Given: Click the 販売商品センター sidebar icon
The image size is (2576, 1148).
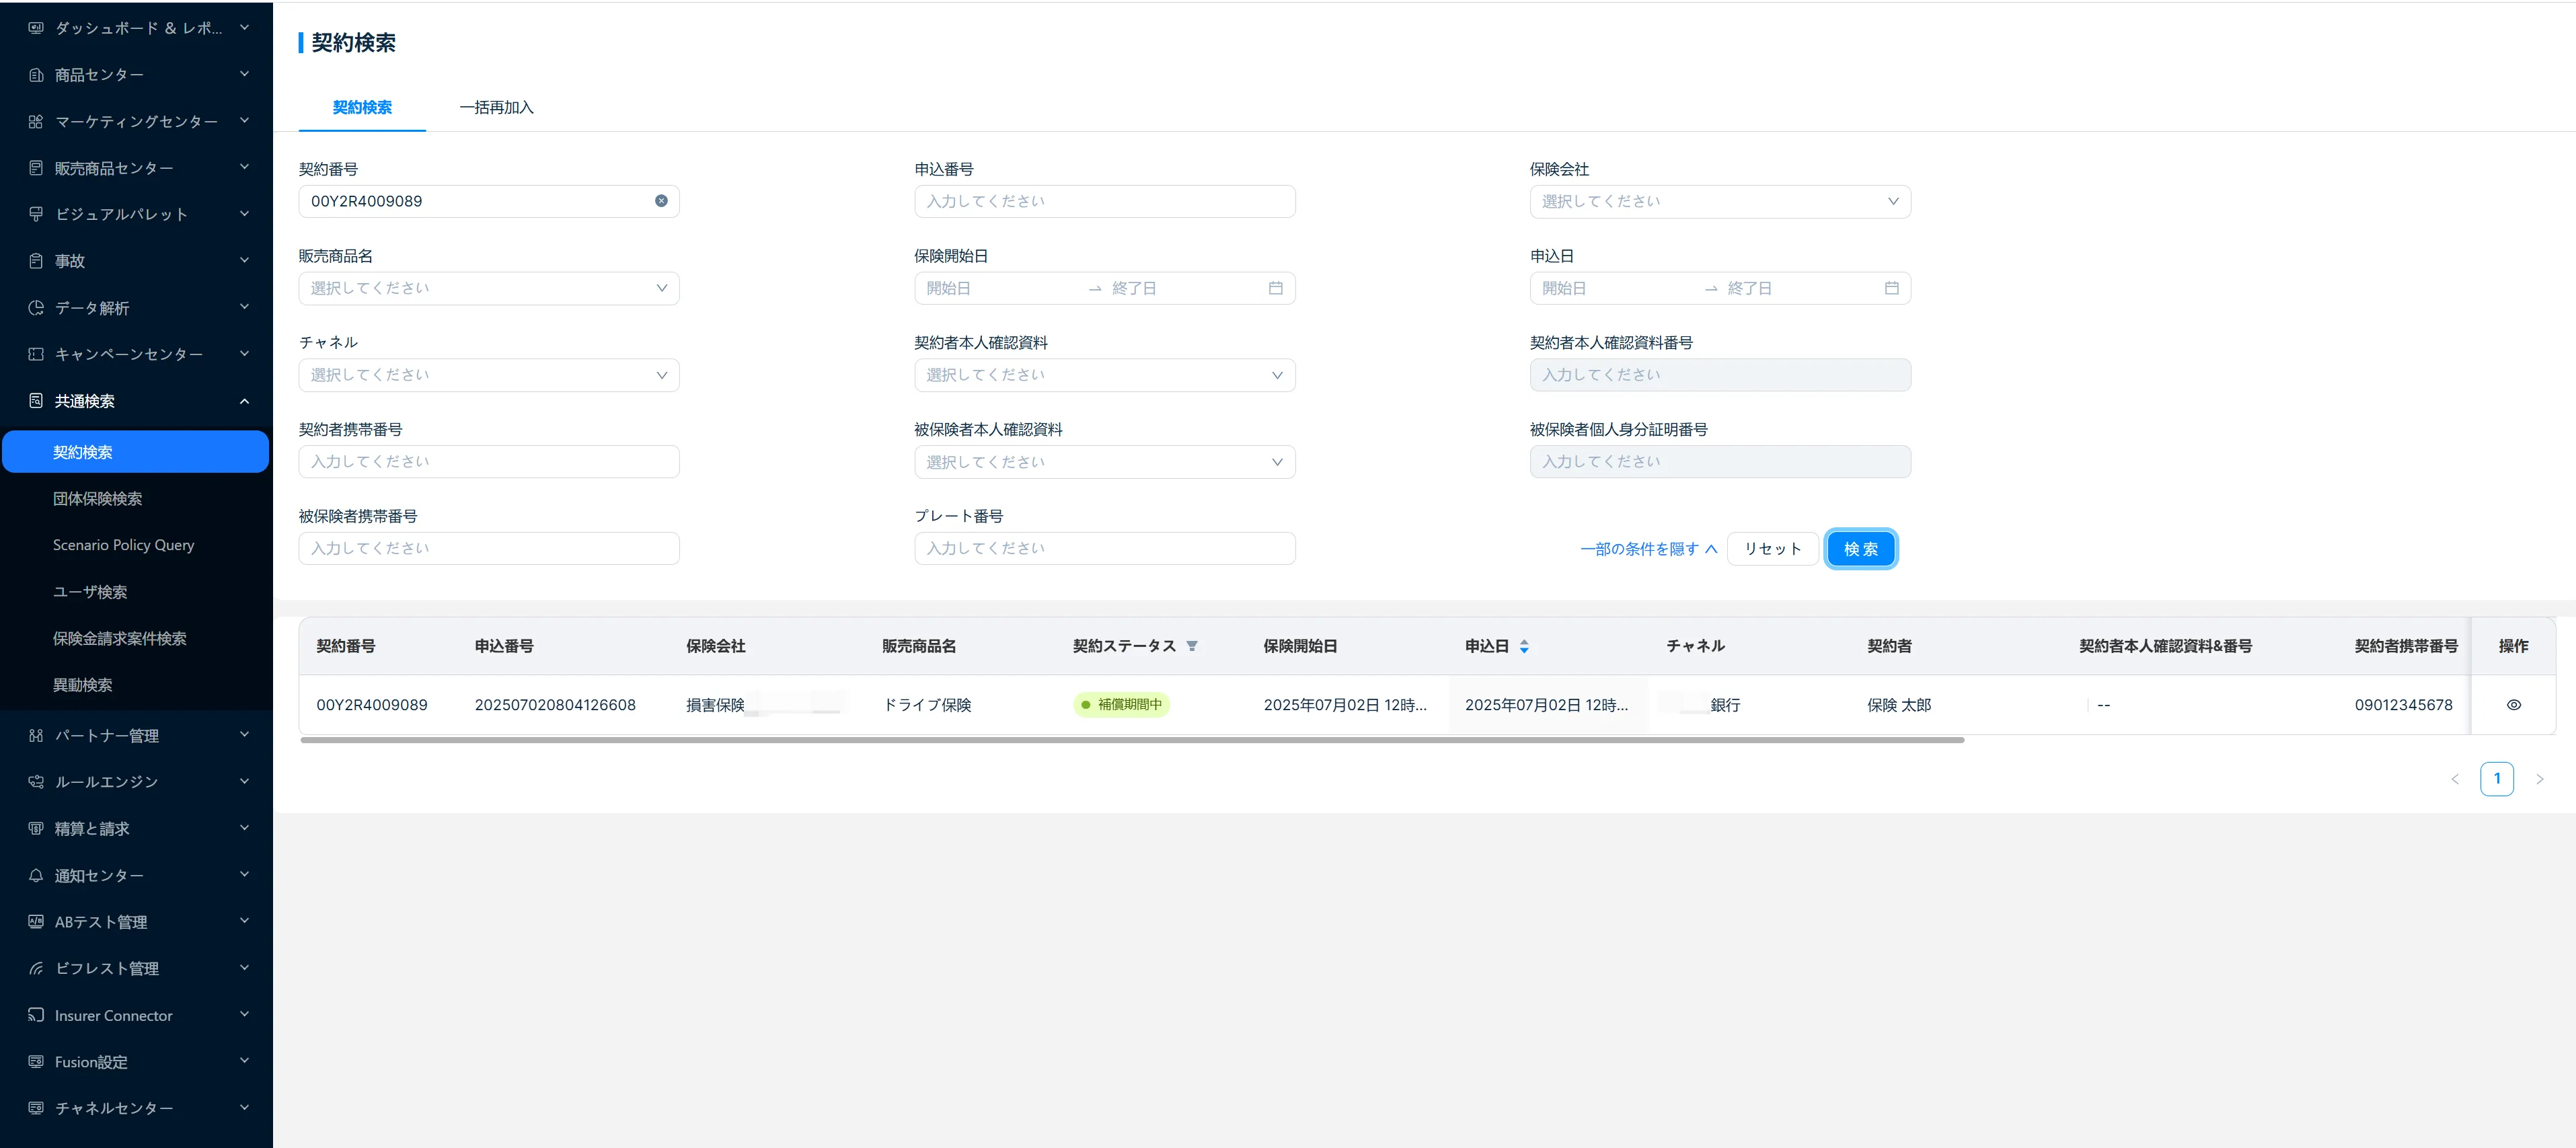Looking at the screenshot, I should [x=36, y=168].
